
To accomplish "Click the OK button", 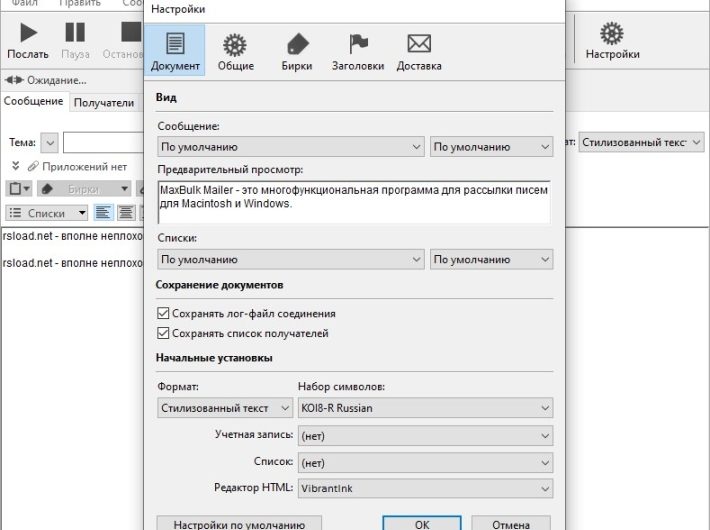I will tap(422, 523).
